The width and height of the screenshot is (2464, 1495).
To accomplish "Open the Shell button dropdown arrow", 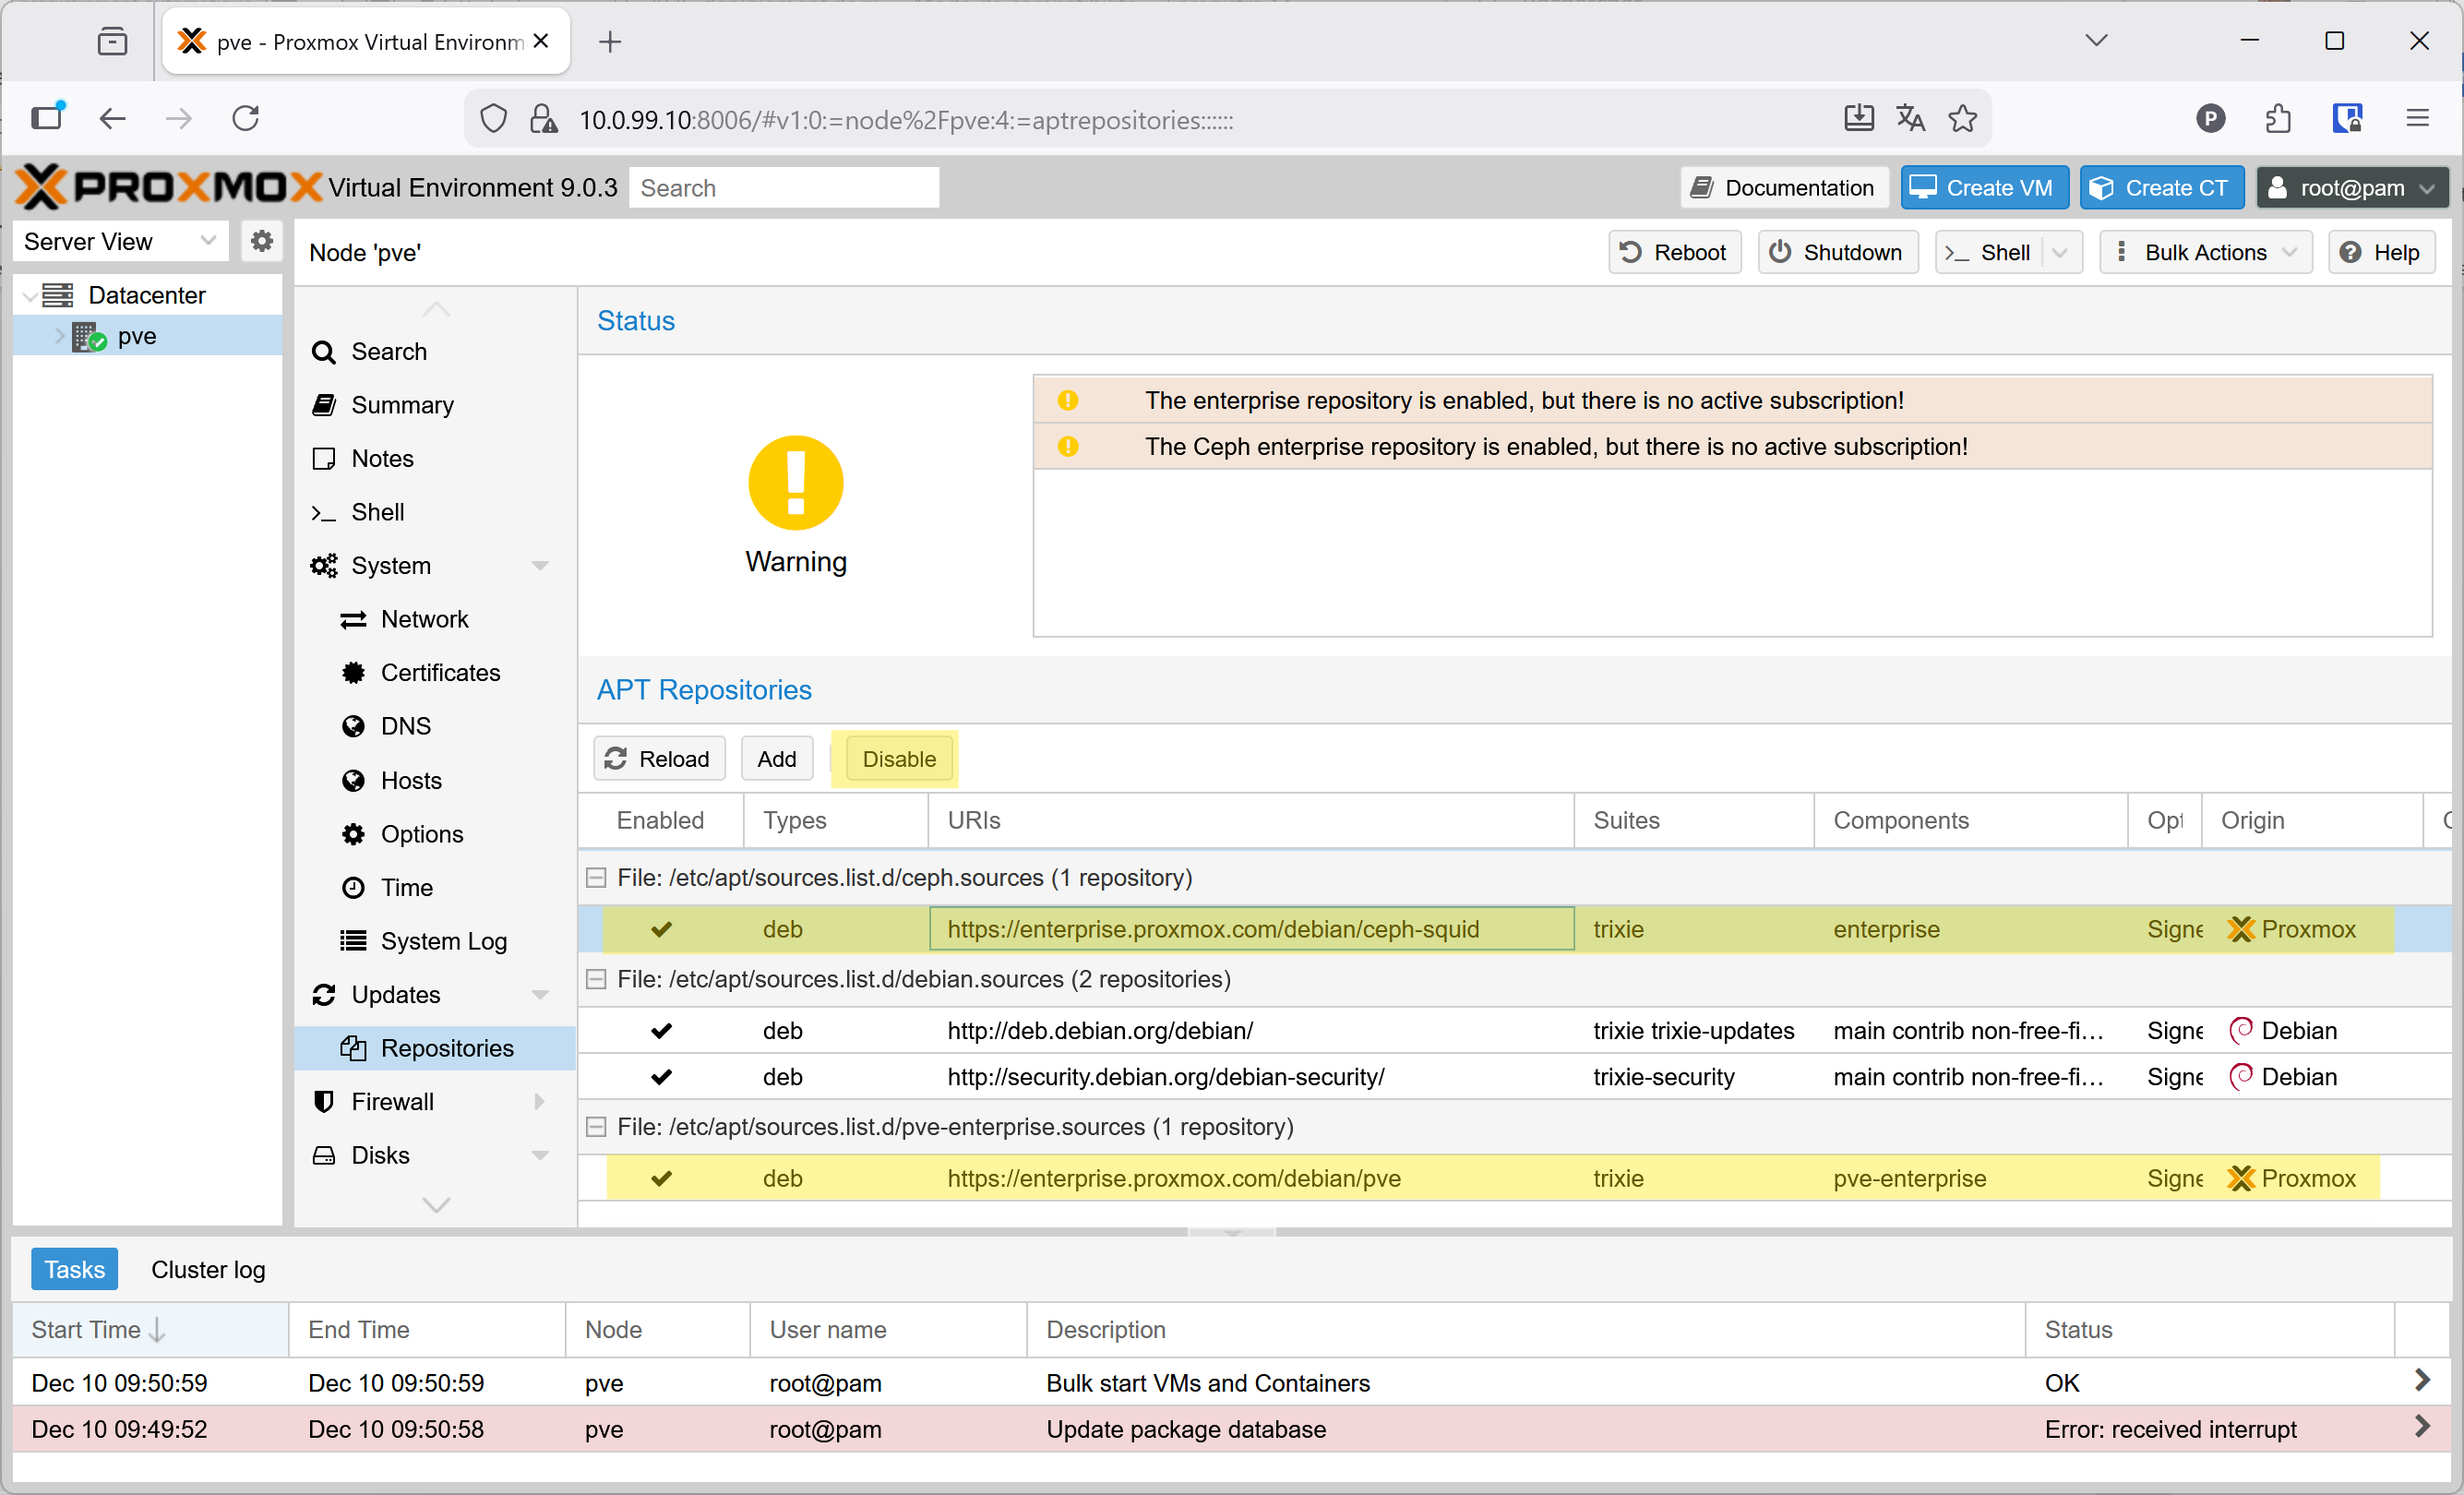I will [x=2060, y=252].
